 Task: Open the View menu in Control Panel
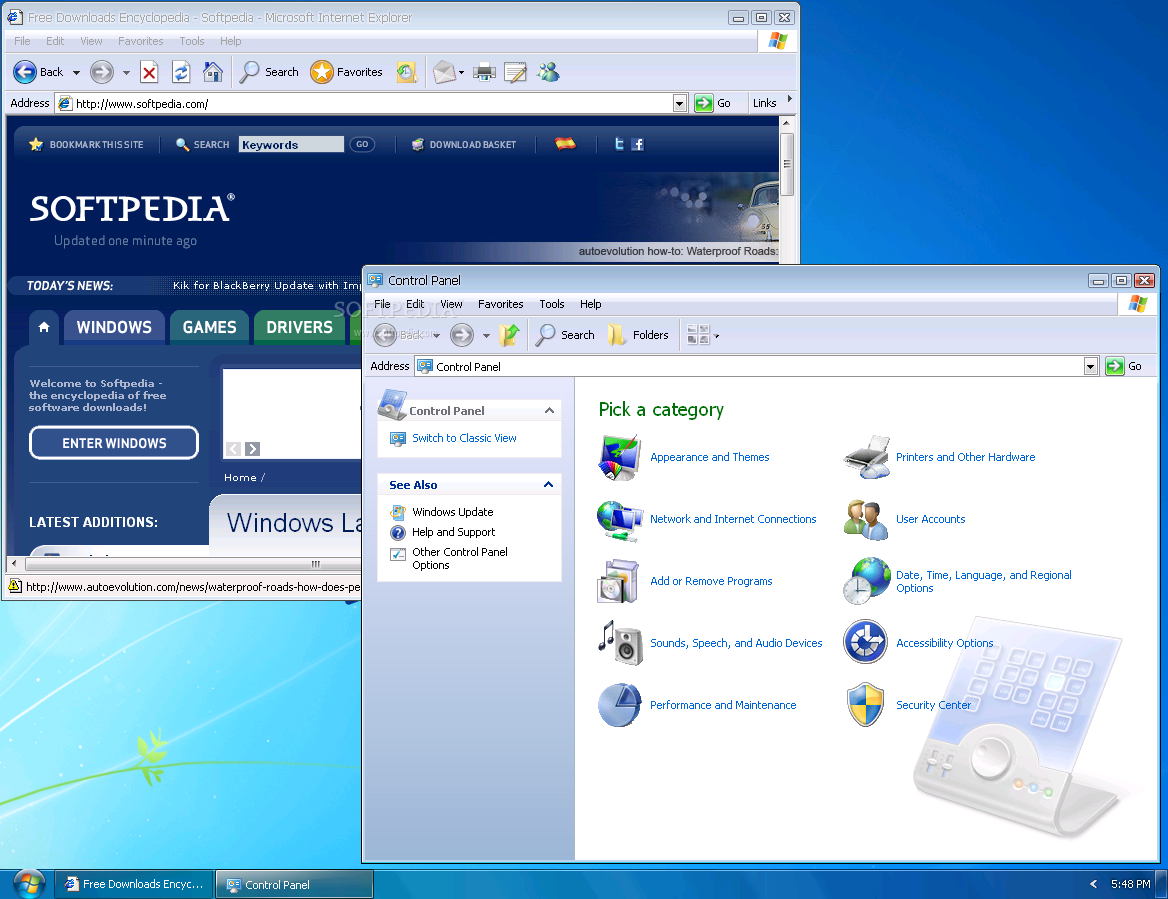(451, 304)
